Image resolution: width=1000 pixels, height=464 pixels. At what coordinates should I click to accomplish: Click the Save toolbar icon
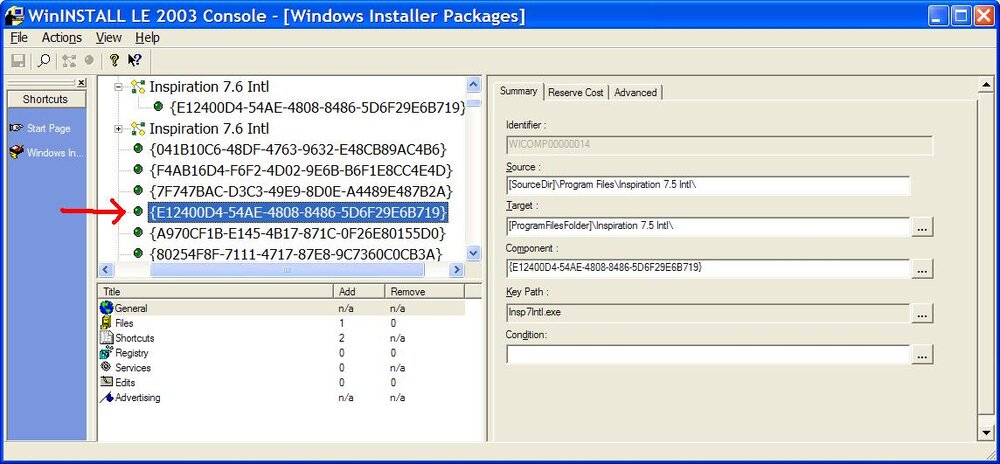tap(18, 61)
